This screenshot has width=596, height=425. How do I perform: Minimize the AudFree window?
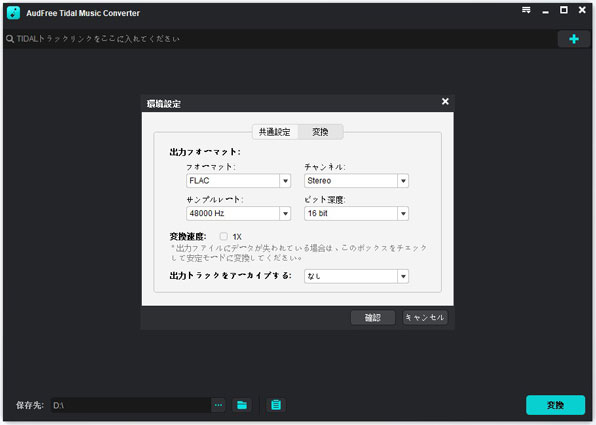pos(545,11)
